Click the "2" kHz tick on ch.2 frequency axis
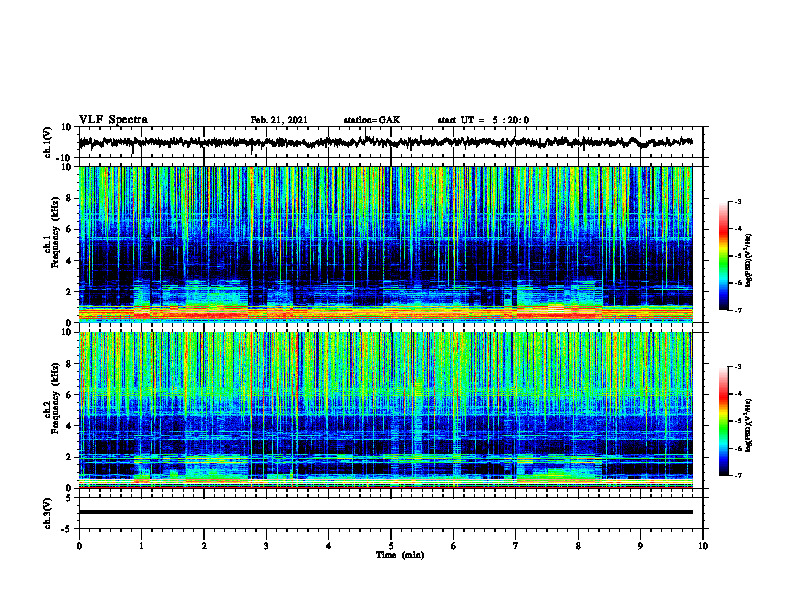792x612 pixels. tap(69, 457)
